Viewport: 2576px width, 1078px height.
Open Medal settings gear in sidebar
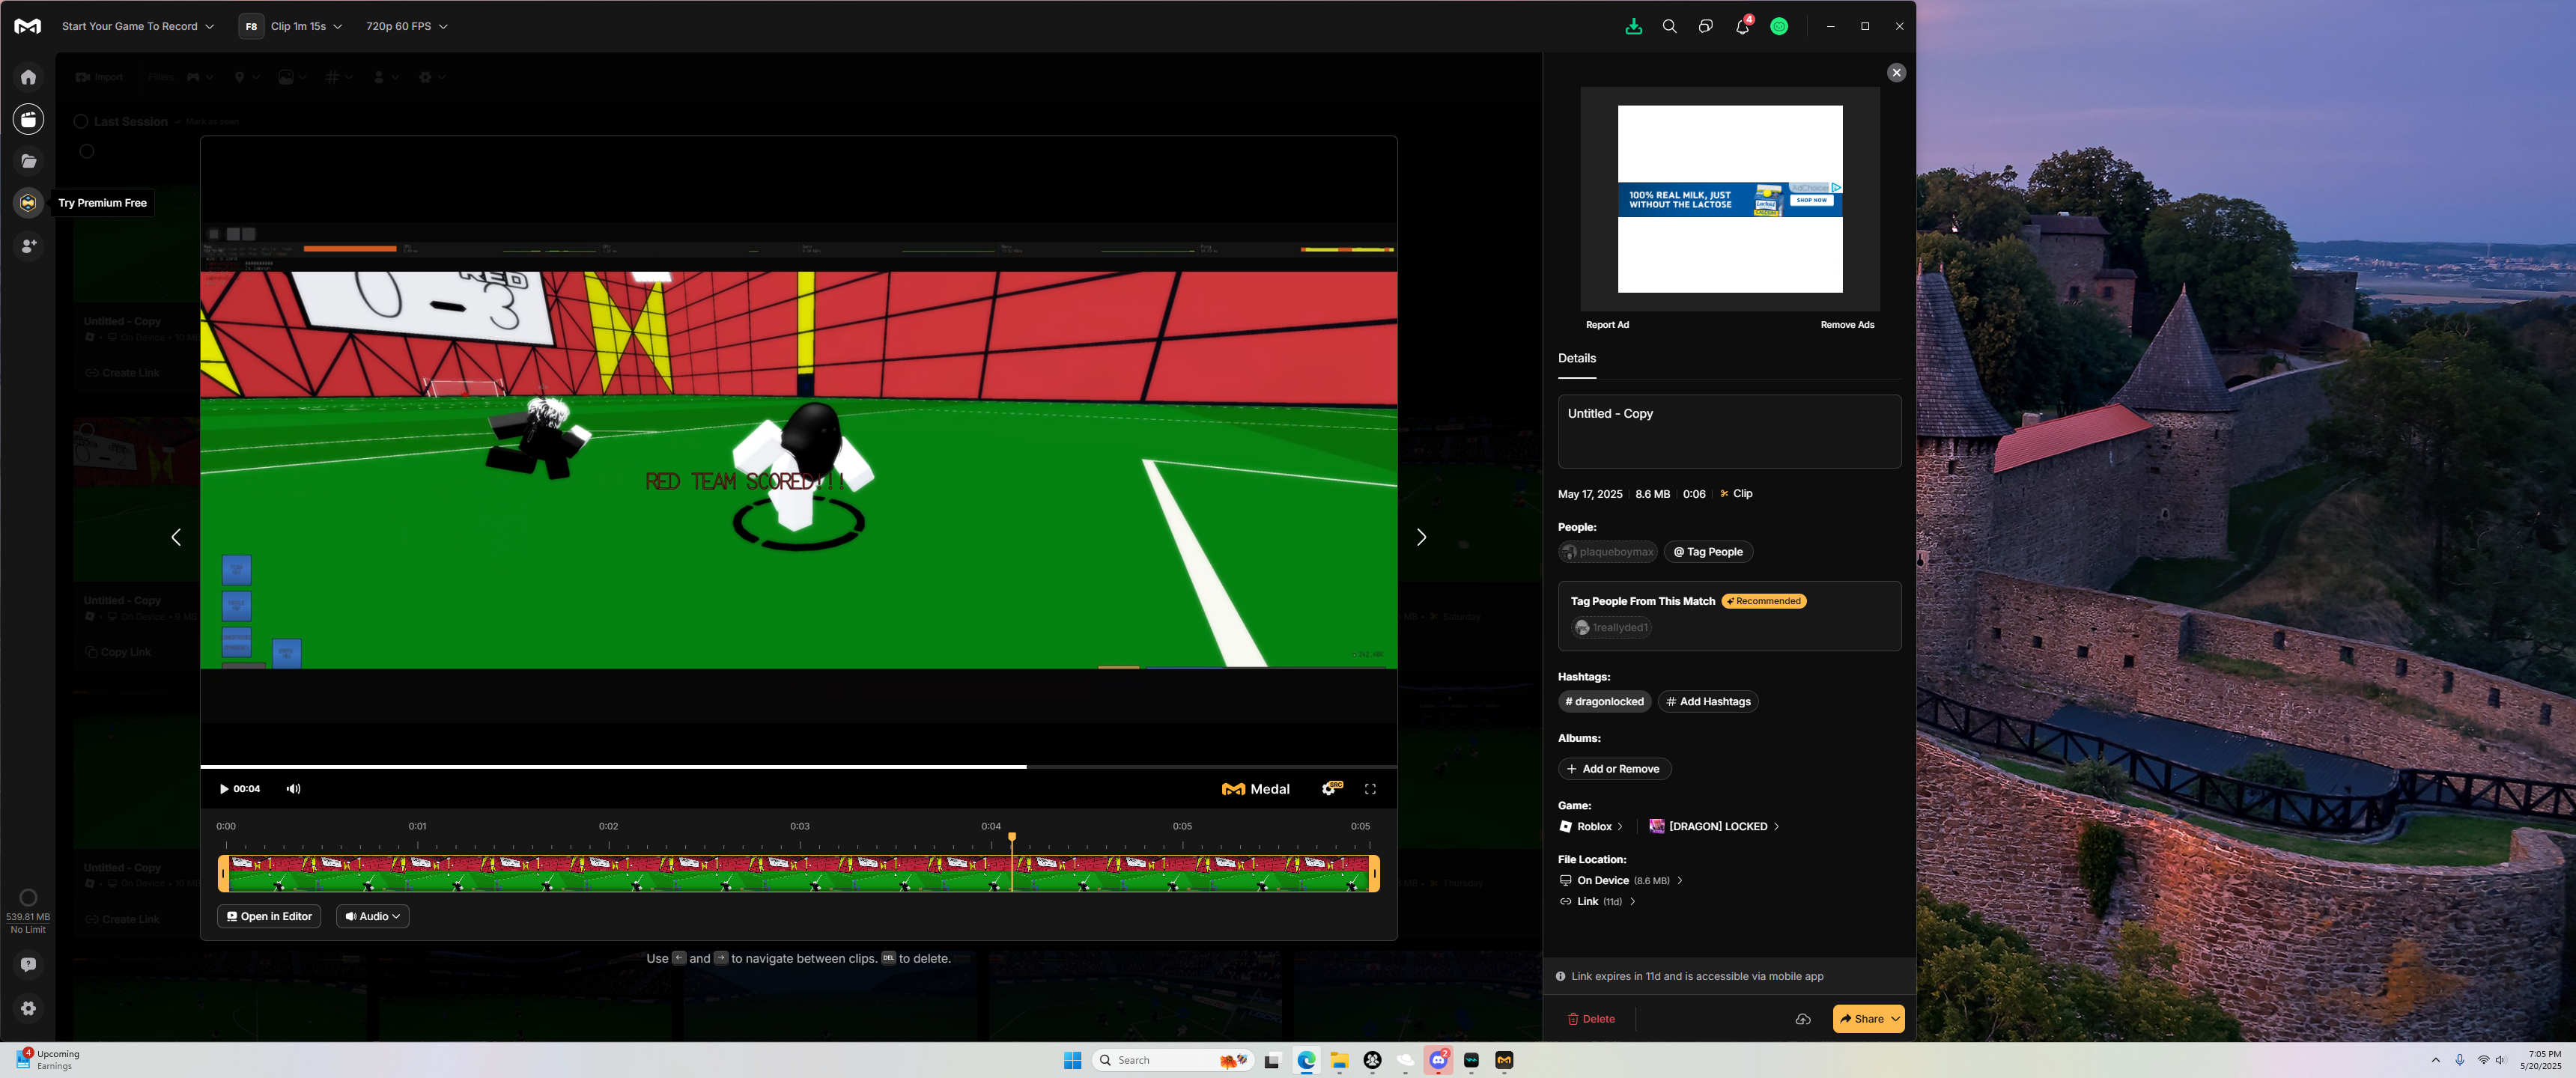tap(28, 1009)
